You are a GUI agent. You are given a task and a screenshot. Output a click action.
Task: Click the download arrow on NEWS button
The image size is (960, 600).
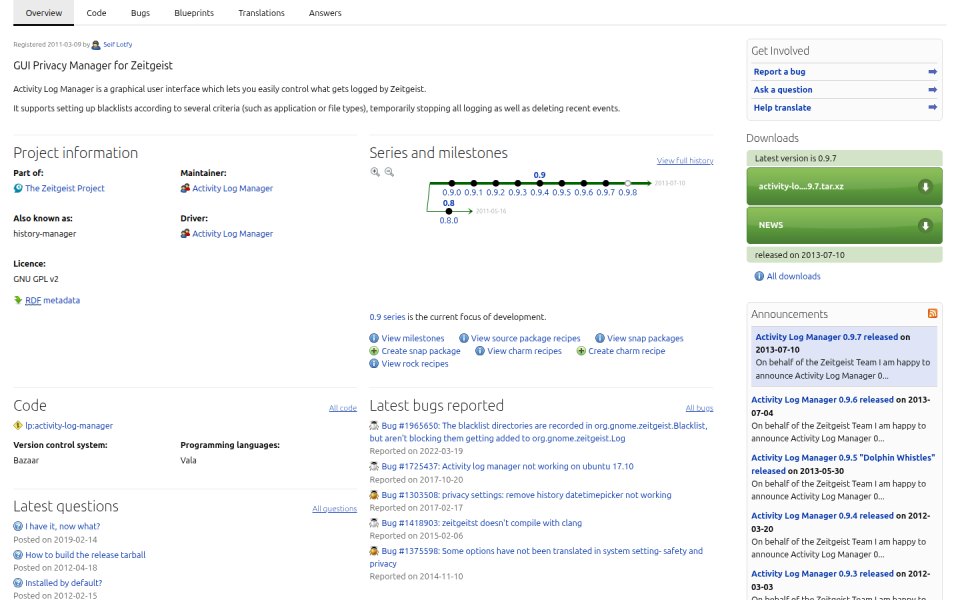(x=925, y=225)
